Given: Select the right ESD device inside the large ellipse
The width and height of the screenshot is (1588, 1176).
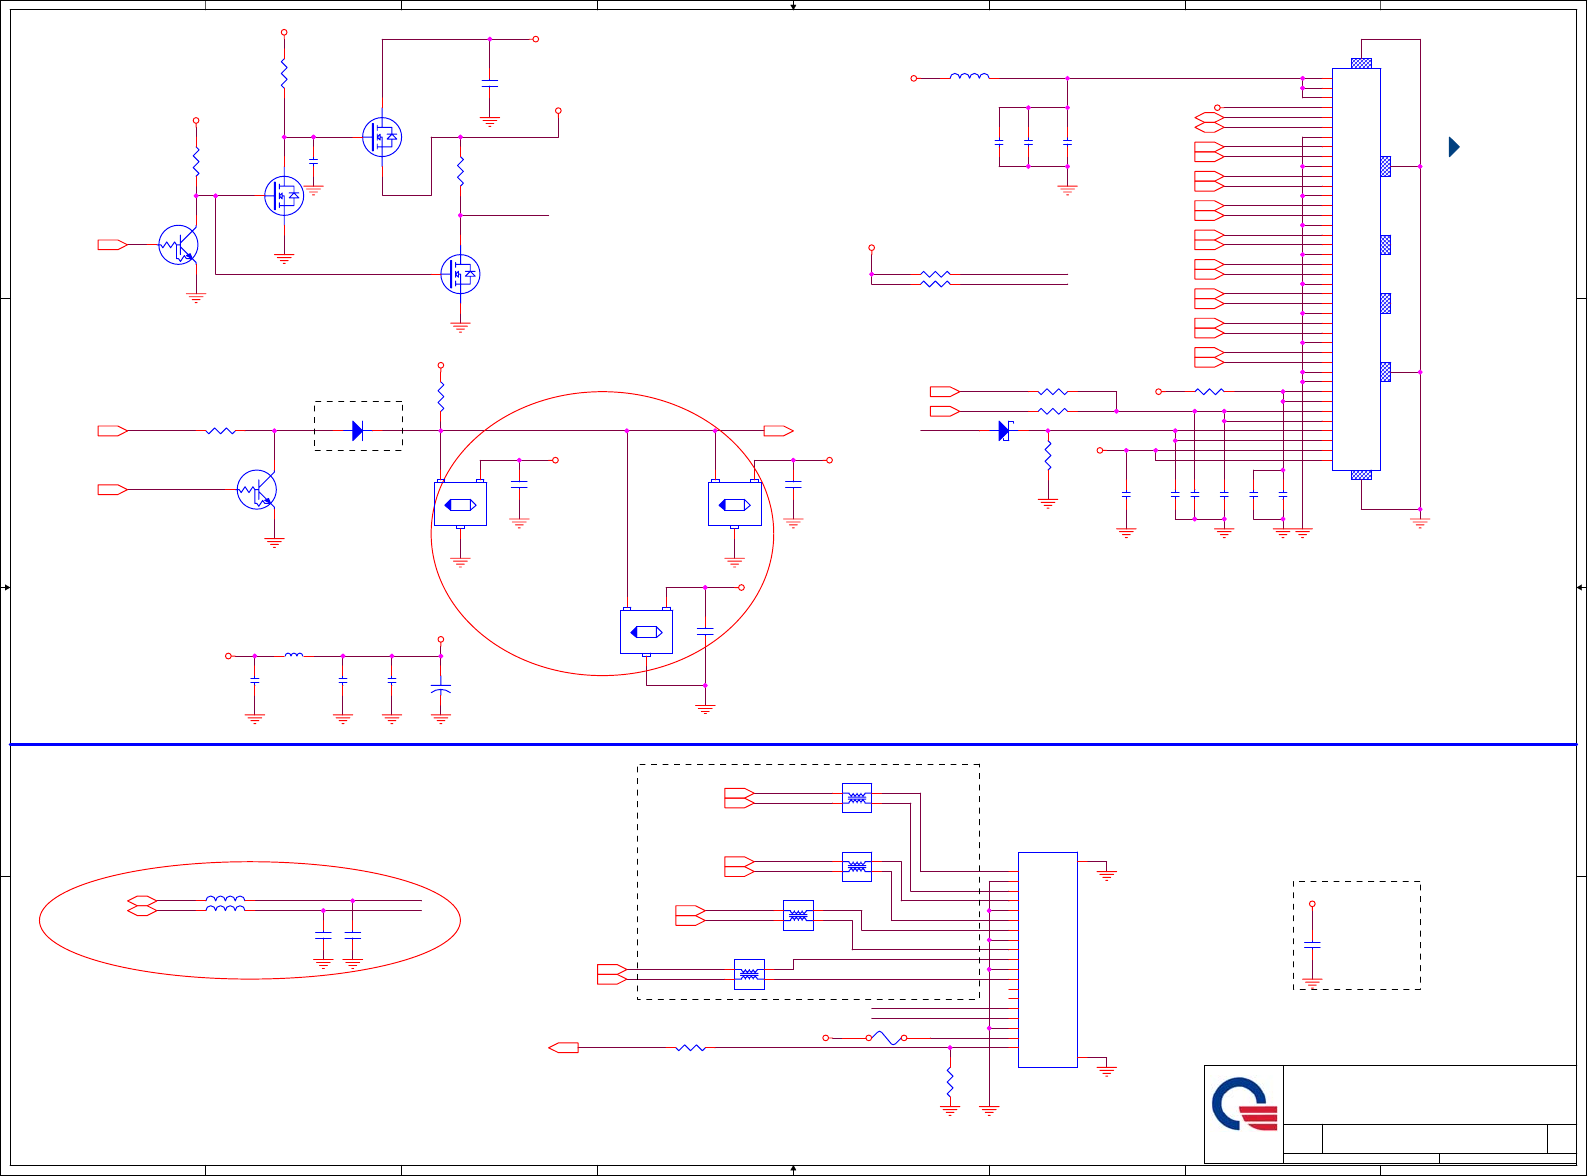Looking at the screenshot, I should point(735,503).
